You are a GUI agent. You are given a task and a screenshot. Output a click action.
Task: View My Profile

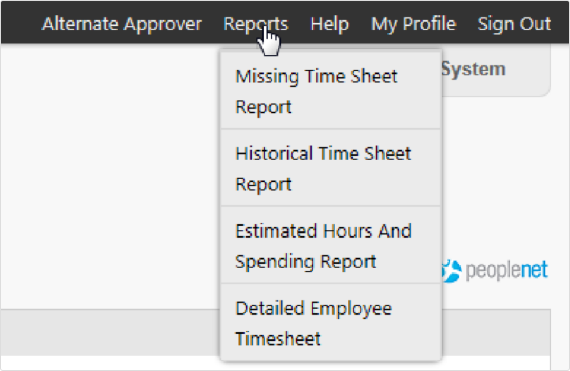tap(413, 24)
